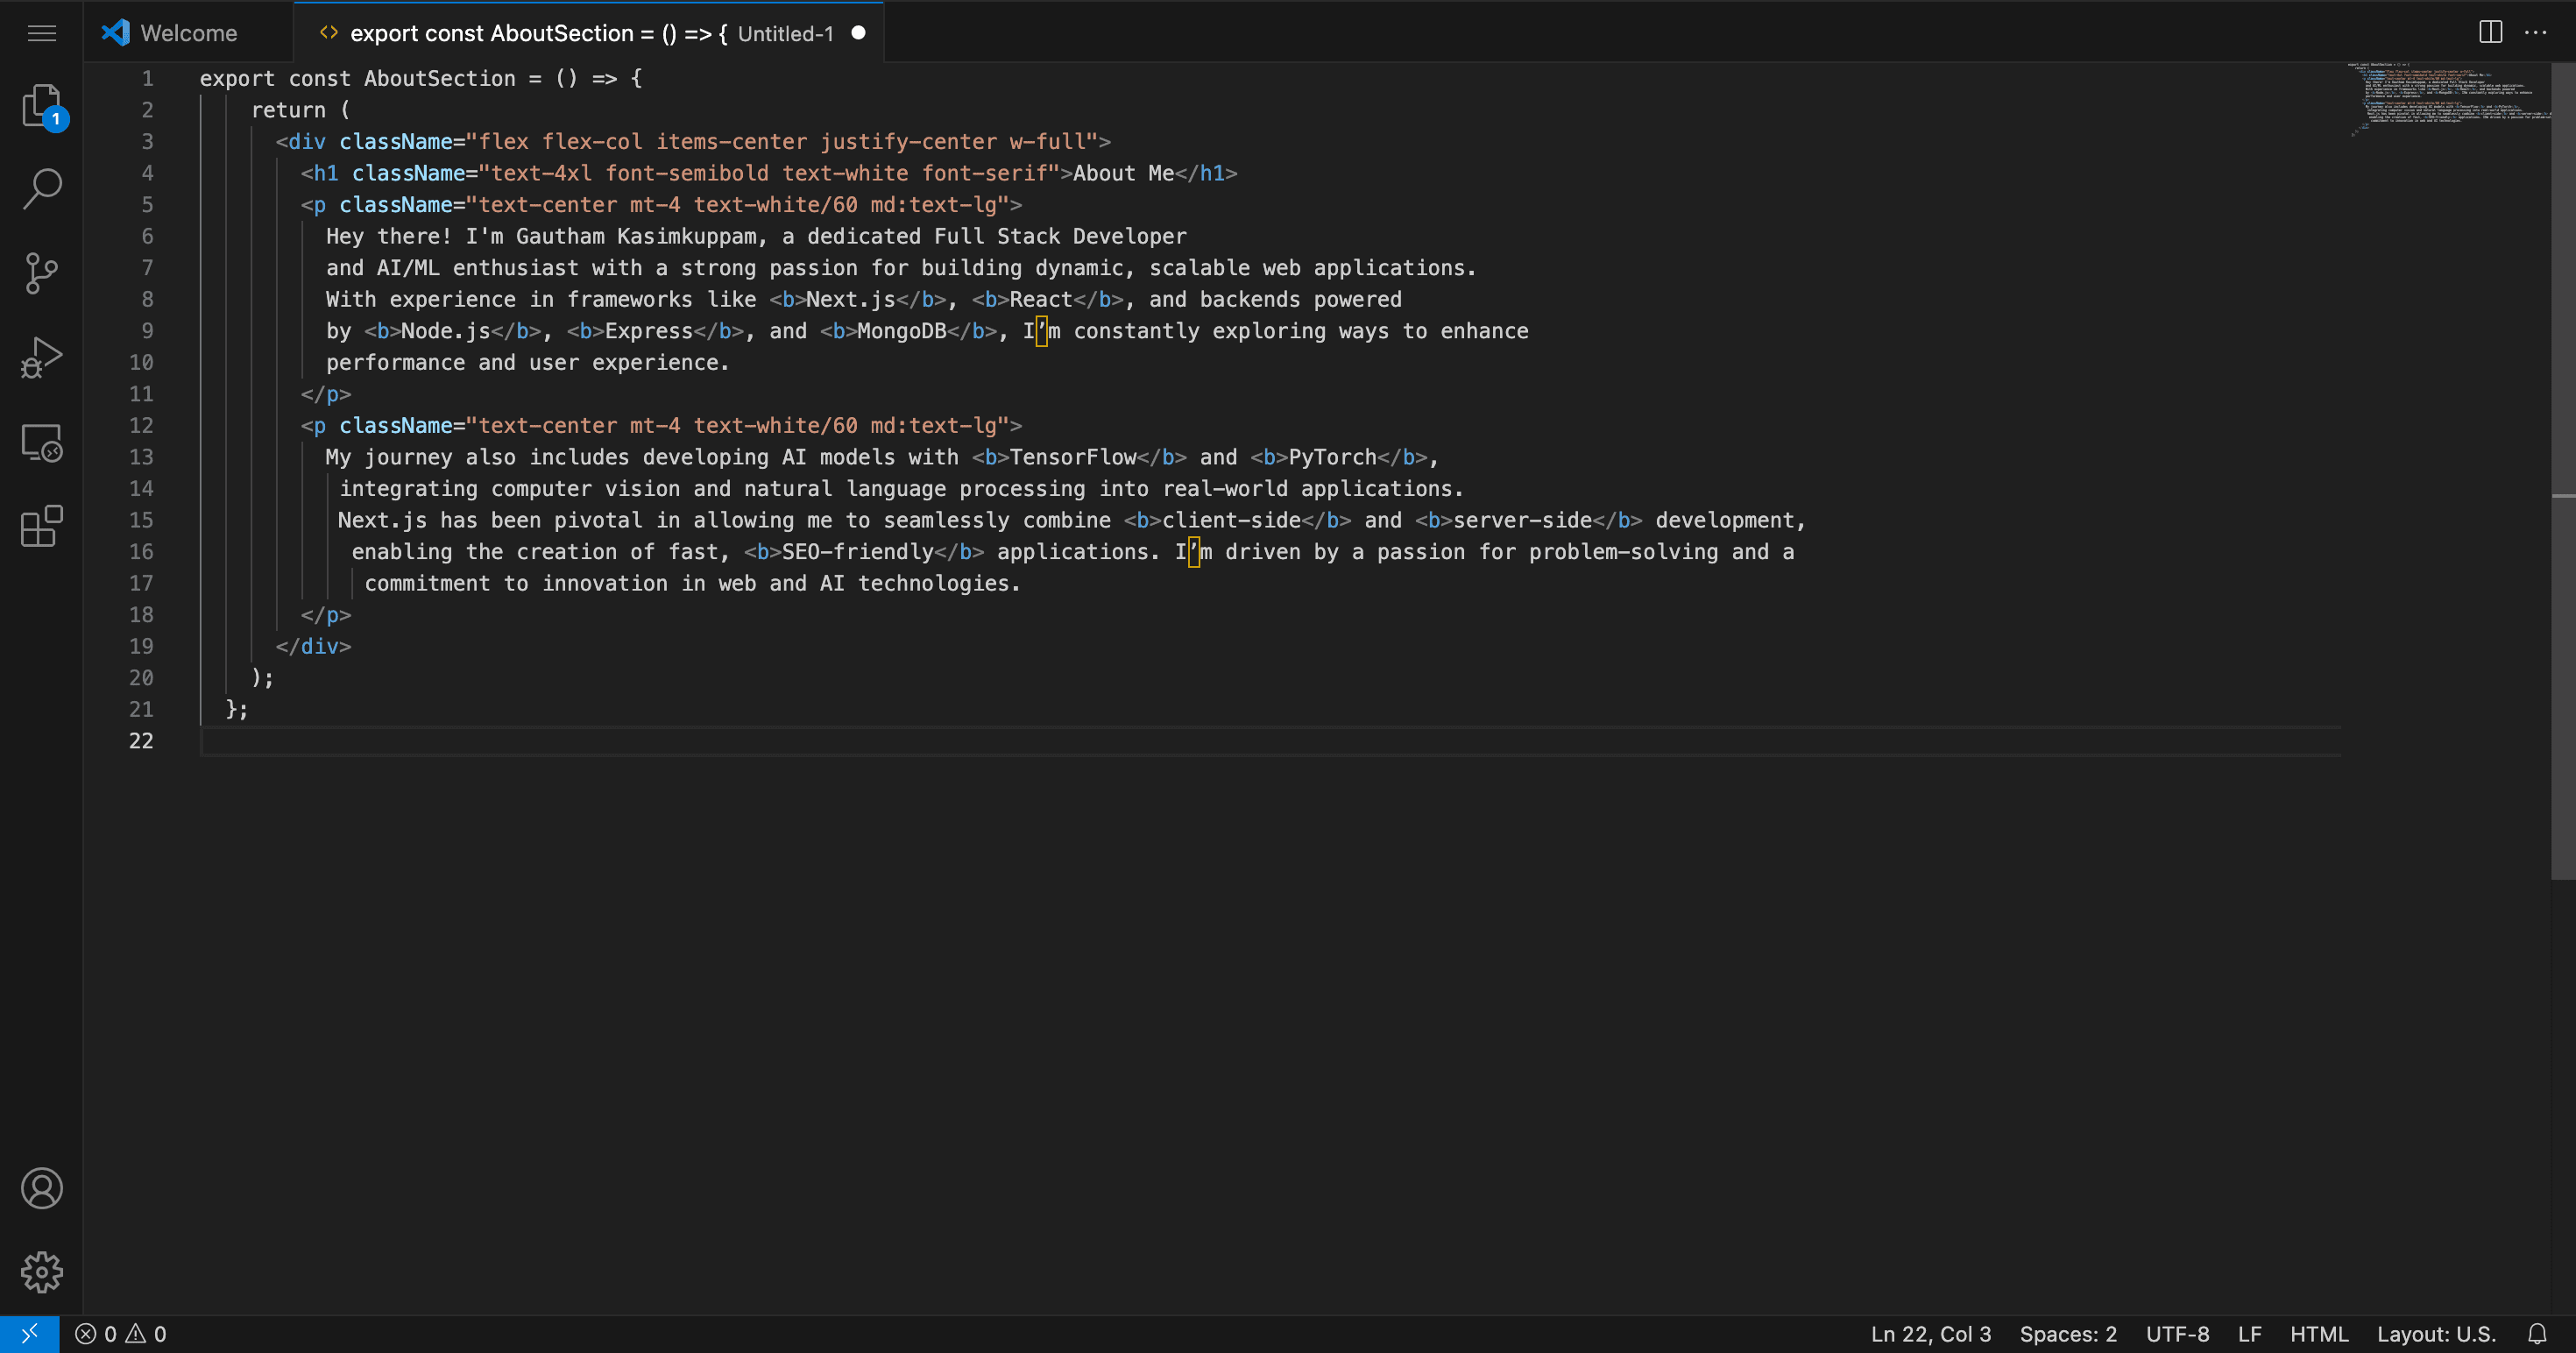Click 'PyTorch' text on line 13
The image size is (2576, 1353).
click(x=1332, y=457)
